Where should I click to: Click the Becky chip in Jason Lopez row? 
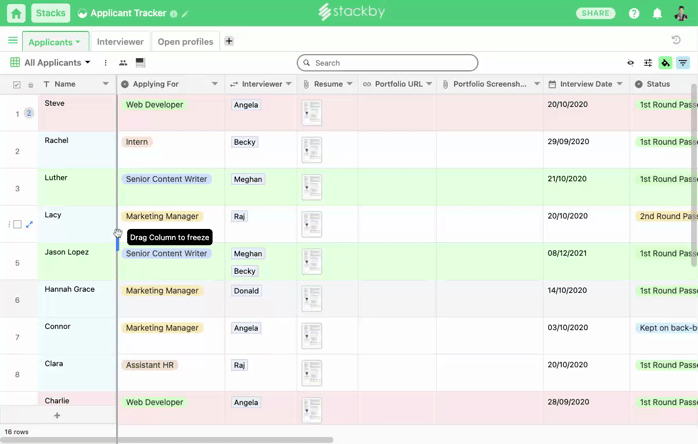click(244, 271)
